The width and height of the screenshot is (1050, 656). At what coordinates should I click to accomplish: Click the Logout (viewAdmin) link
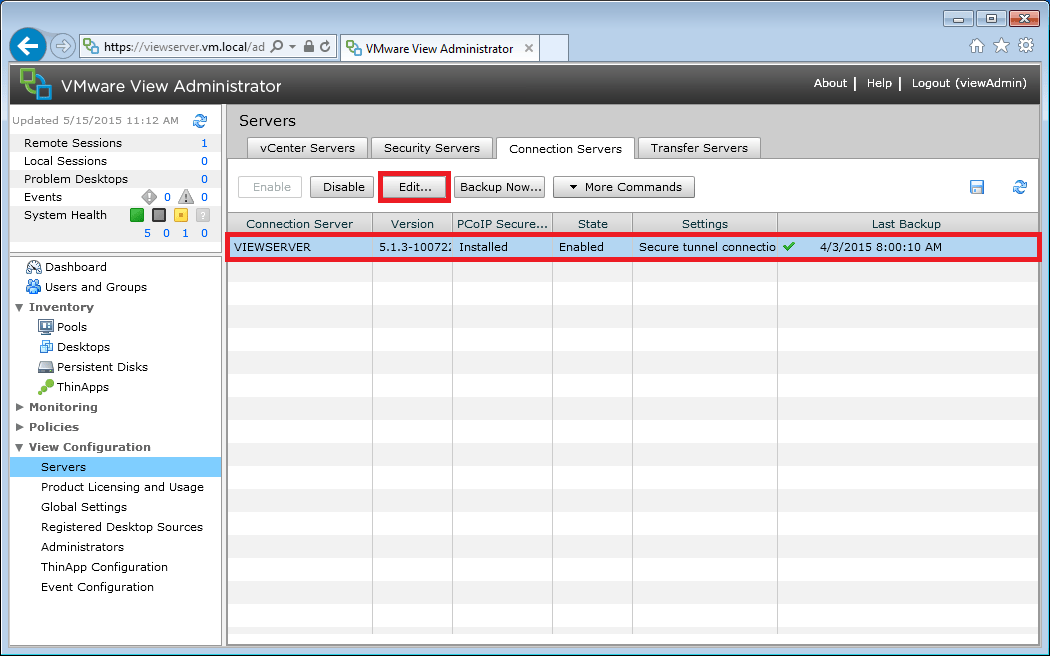coord(968,83)
